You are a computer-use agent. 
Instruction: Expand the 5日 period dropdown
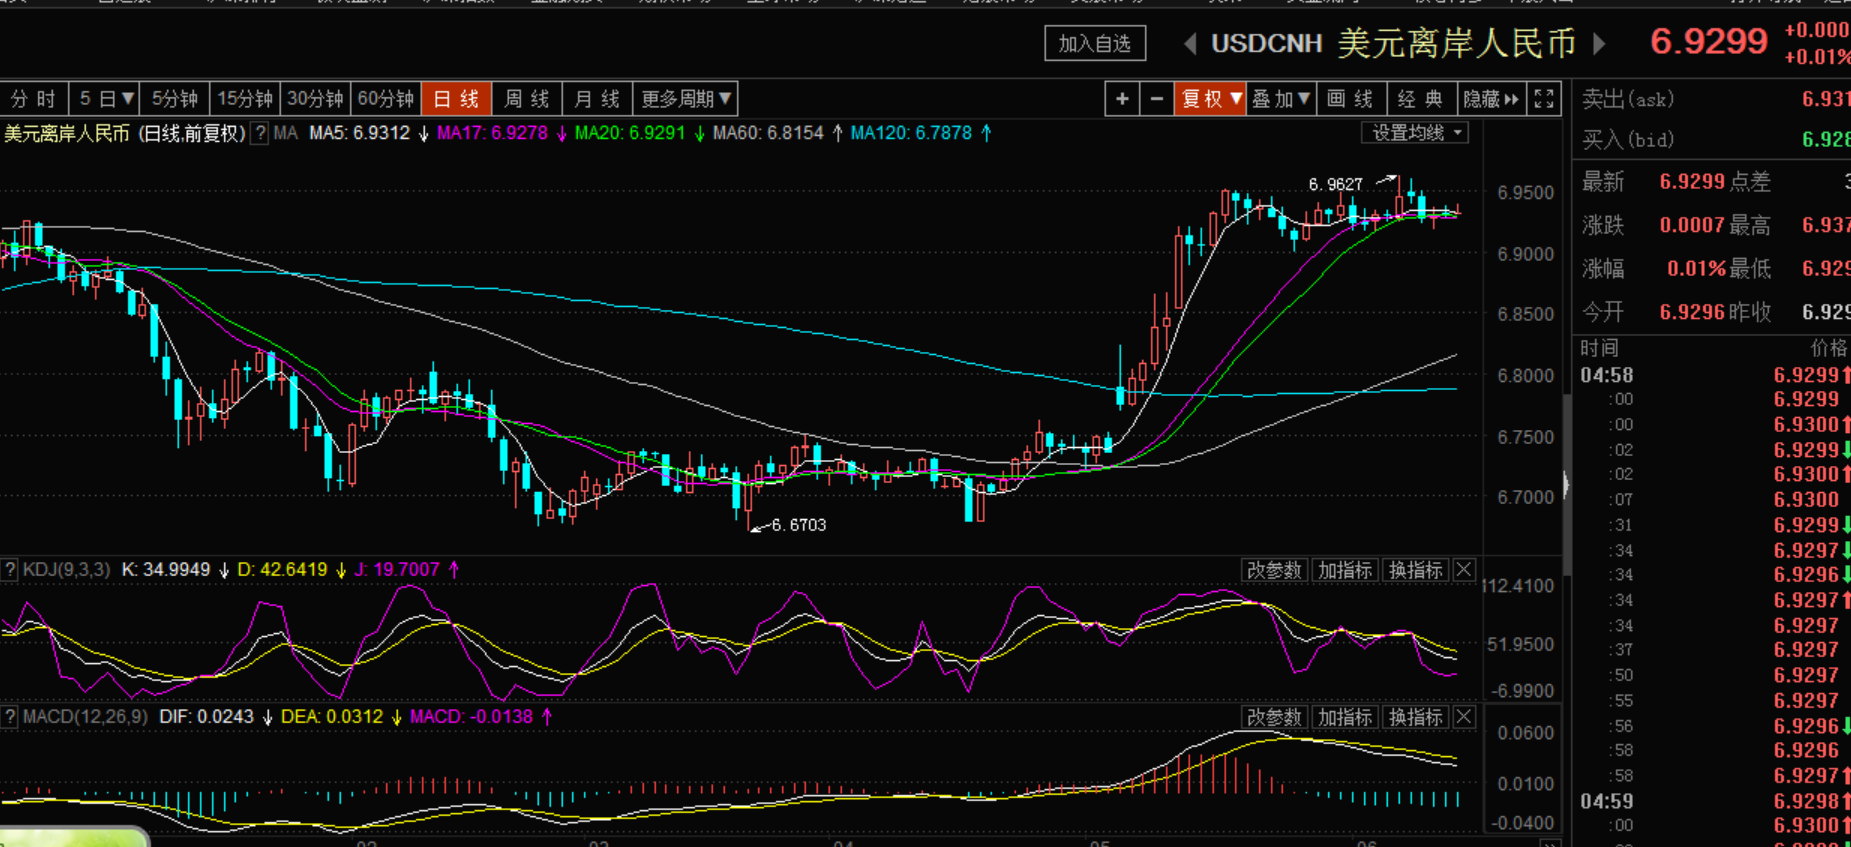pyautogui.click(x=105, y=99)
